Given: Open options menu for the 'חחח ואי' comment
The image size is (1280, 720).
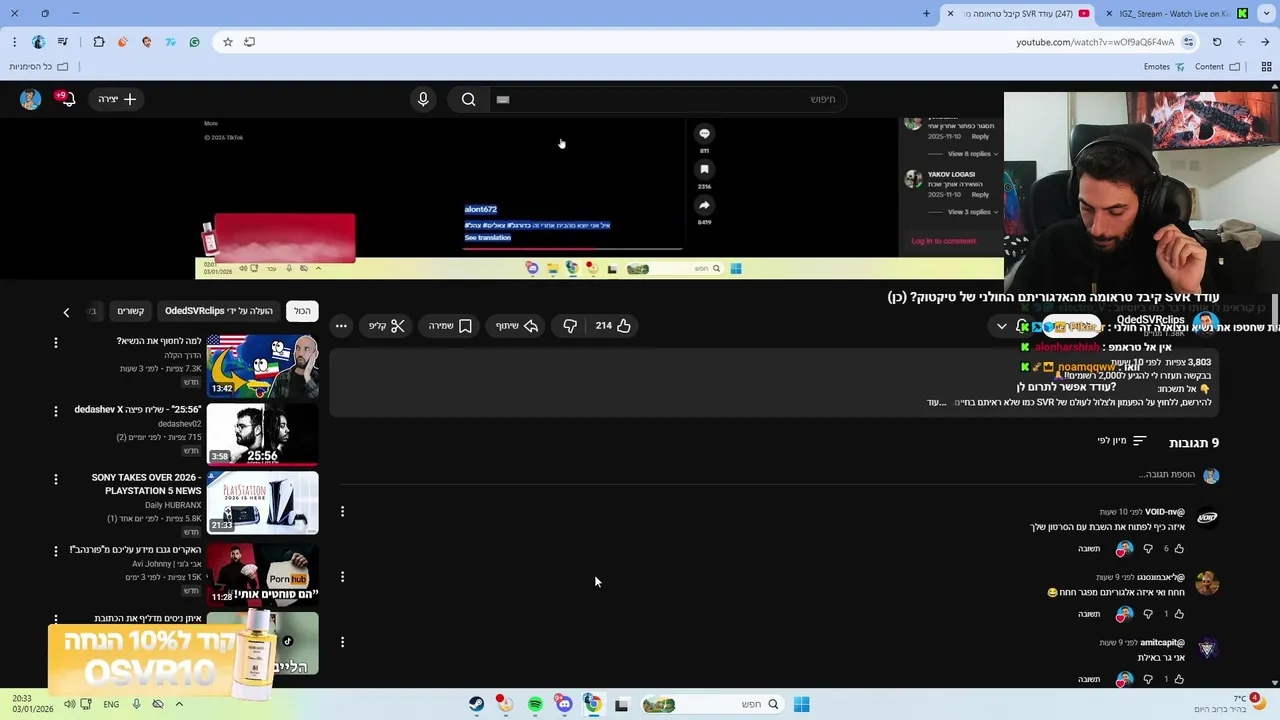Looking at the screenshot, I should (x=342, y=577).
